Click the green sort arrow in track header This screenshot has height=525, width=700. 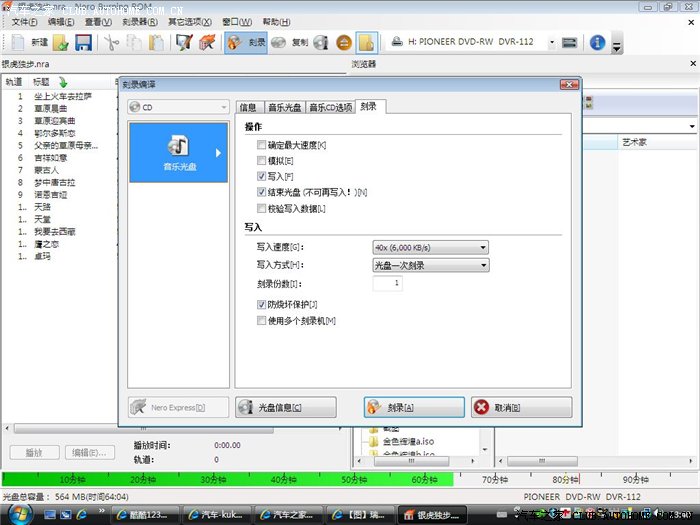point(63,82)
